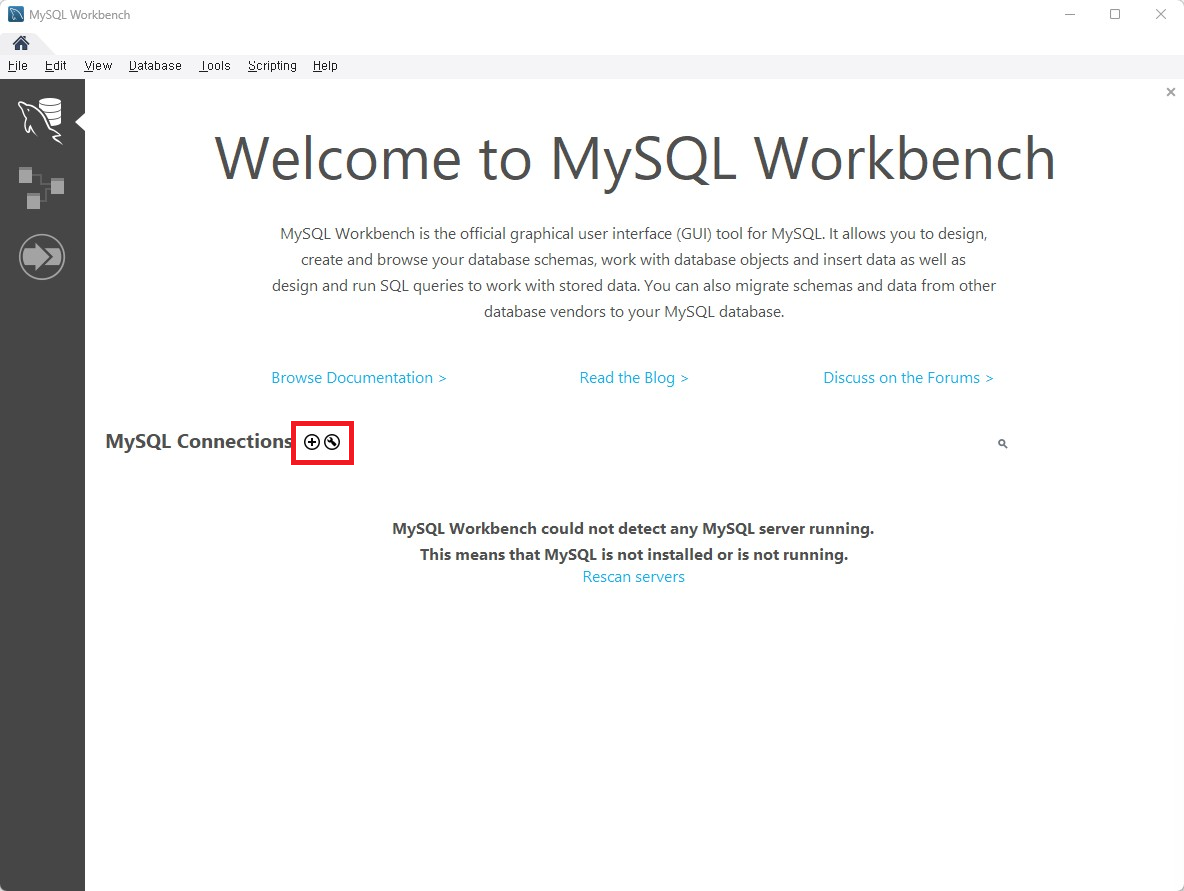Click the Rescan servers link
The height and width of the screenshot is (891, 1184).
point(634,577)
